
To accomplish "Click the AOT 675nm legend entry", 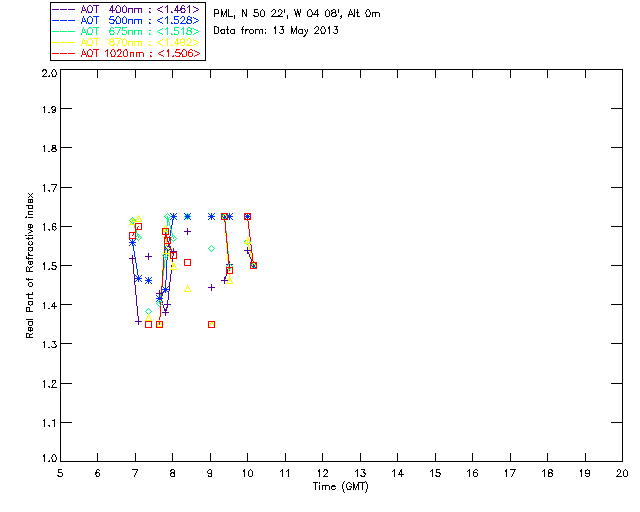I will click(126, 31).
